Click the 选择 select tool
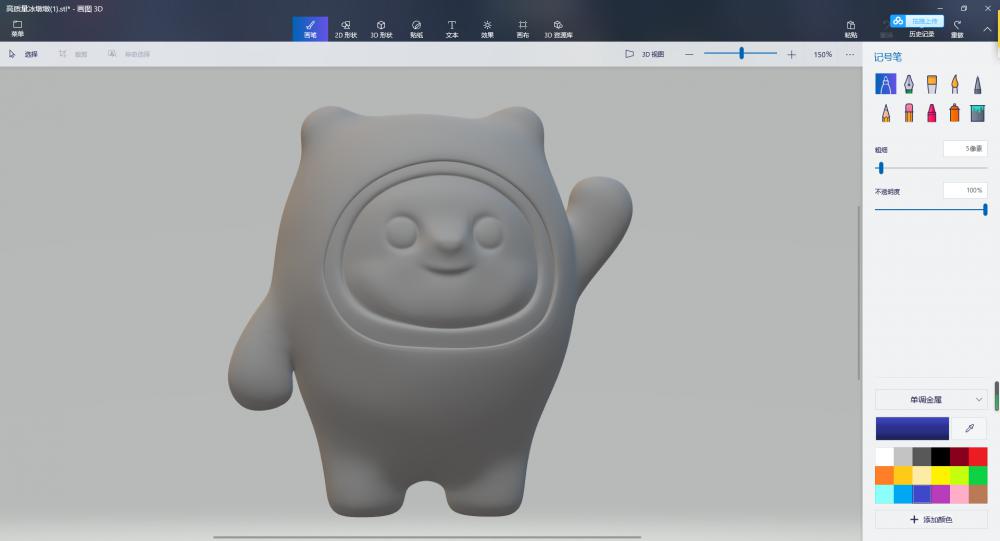This screenshot has width=1000, height=541. (23, 54)
